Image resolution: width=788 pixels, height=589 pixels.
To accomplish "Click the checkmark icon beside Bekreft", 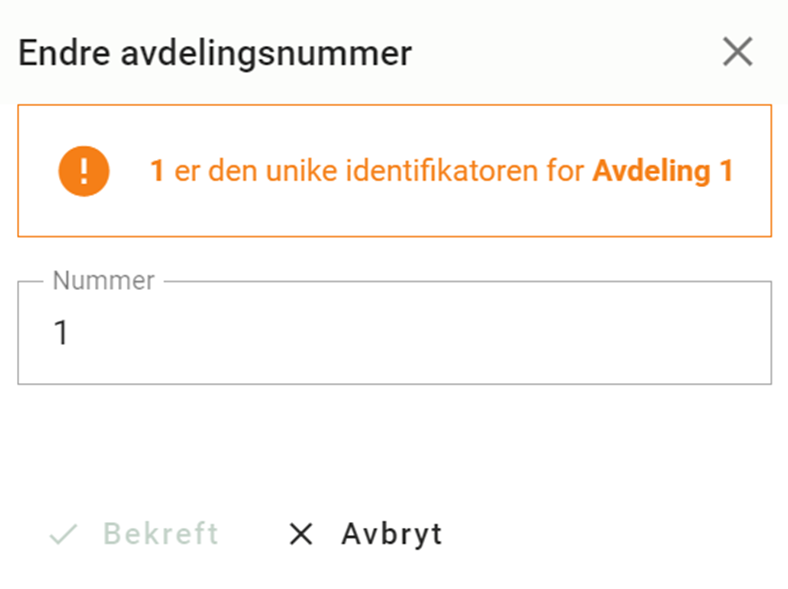I will coord(64,534).
